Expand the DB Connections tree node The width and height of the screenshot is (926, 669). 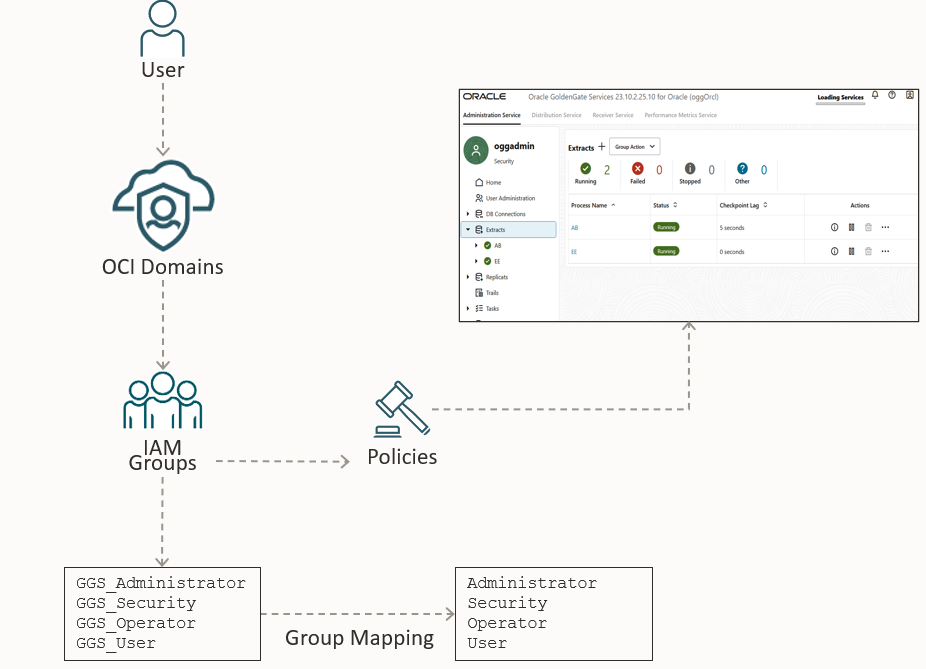click(x=467, y=214)
